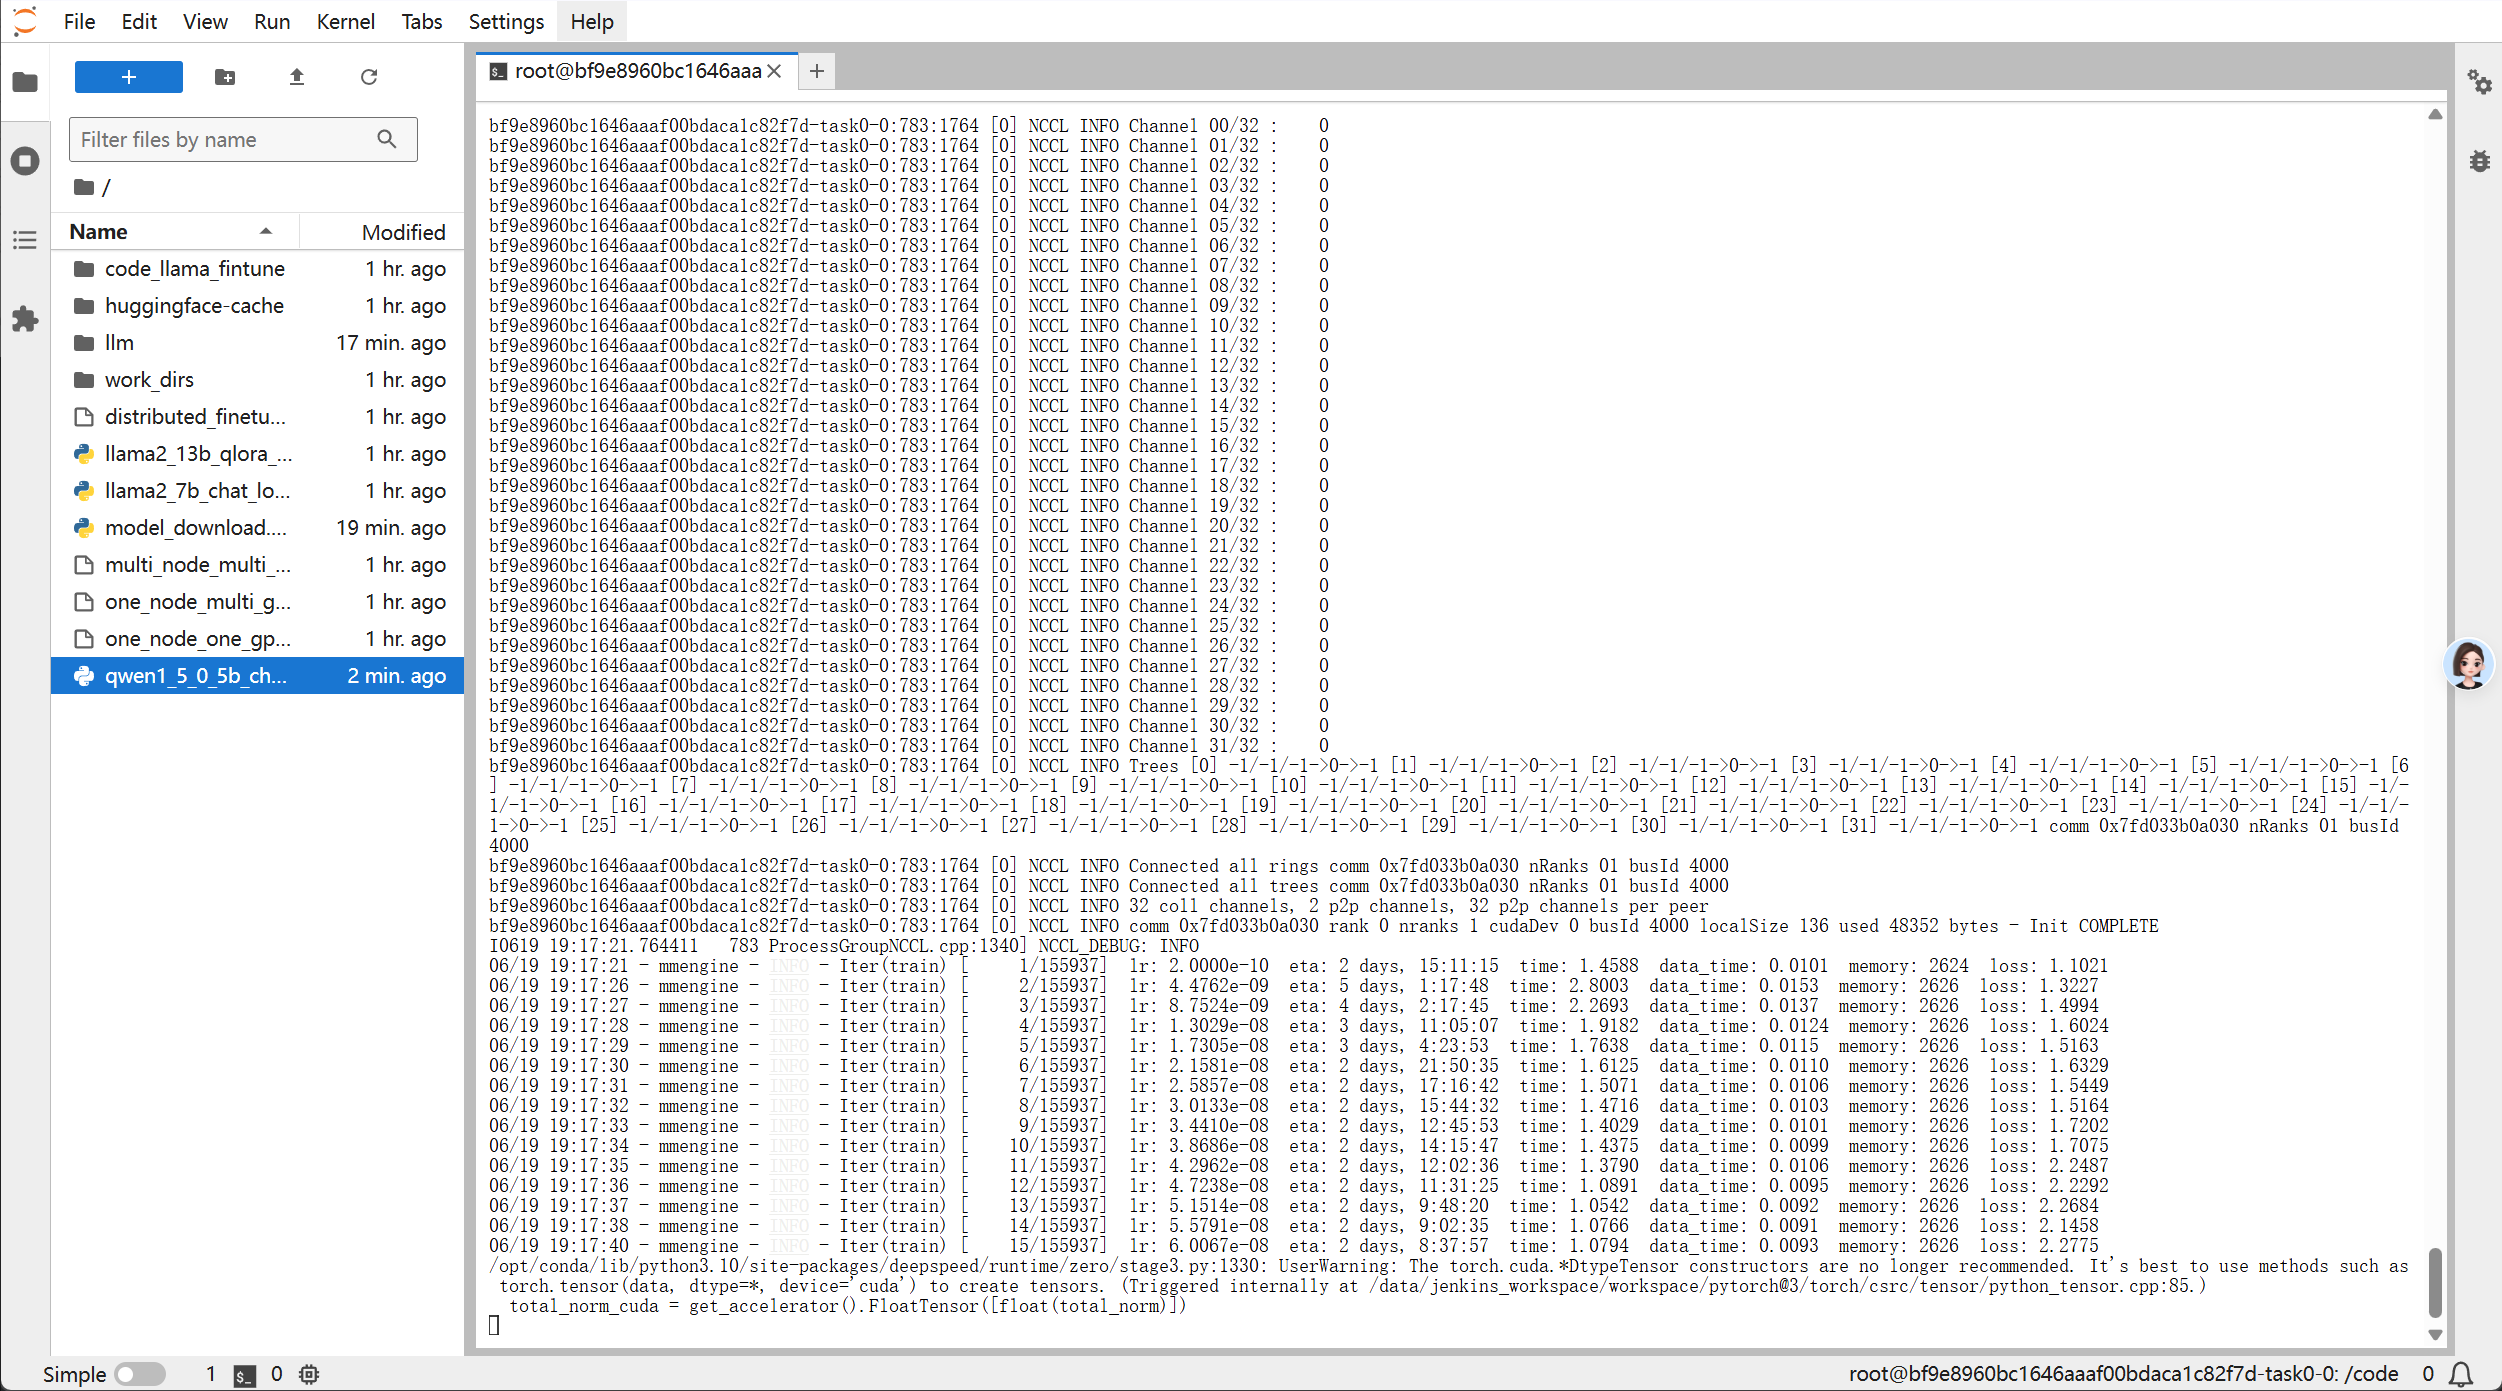Screen dimensions: 2502x1391
Task: Add a new tab with plus button
Action: (x=817, y=71)
